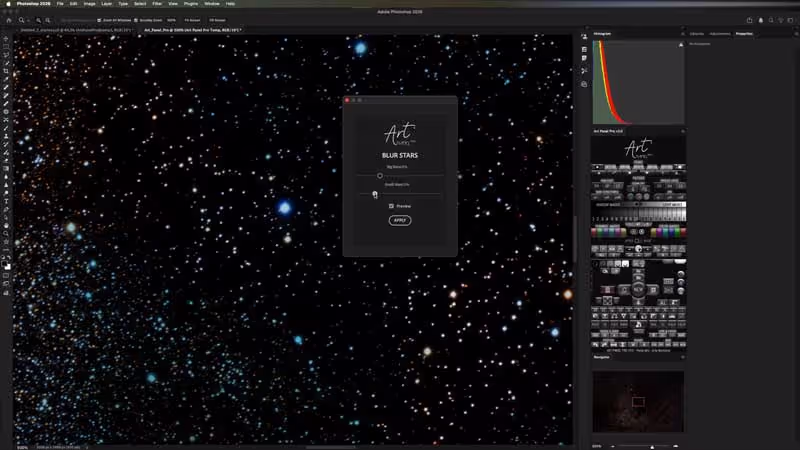Click the Navigator zoom percentage field
The height and width of the screenshot is (450, 800).
(x=597, y=446)
